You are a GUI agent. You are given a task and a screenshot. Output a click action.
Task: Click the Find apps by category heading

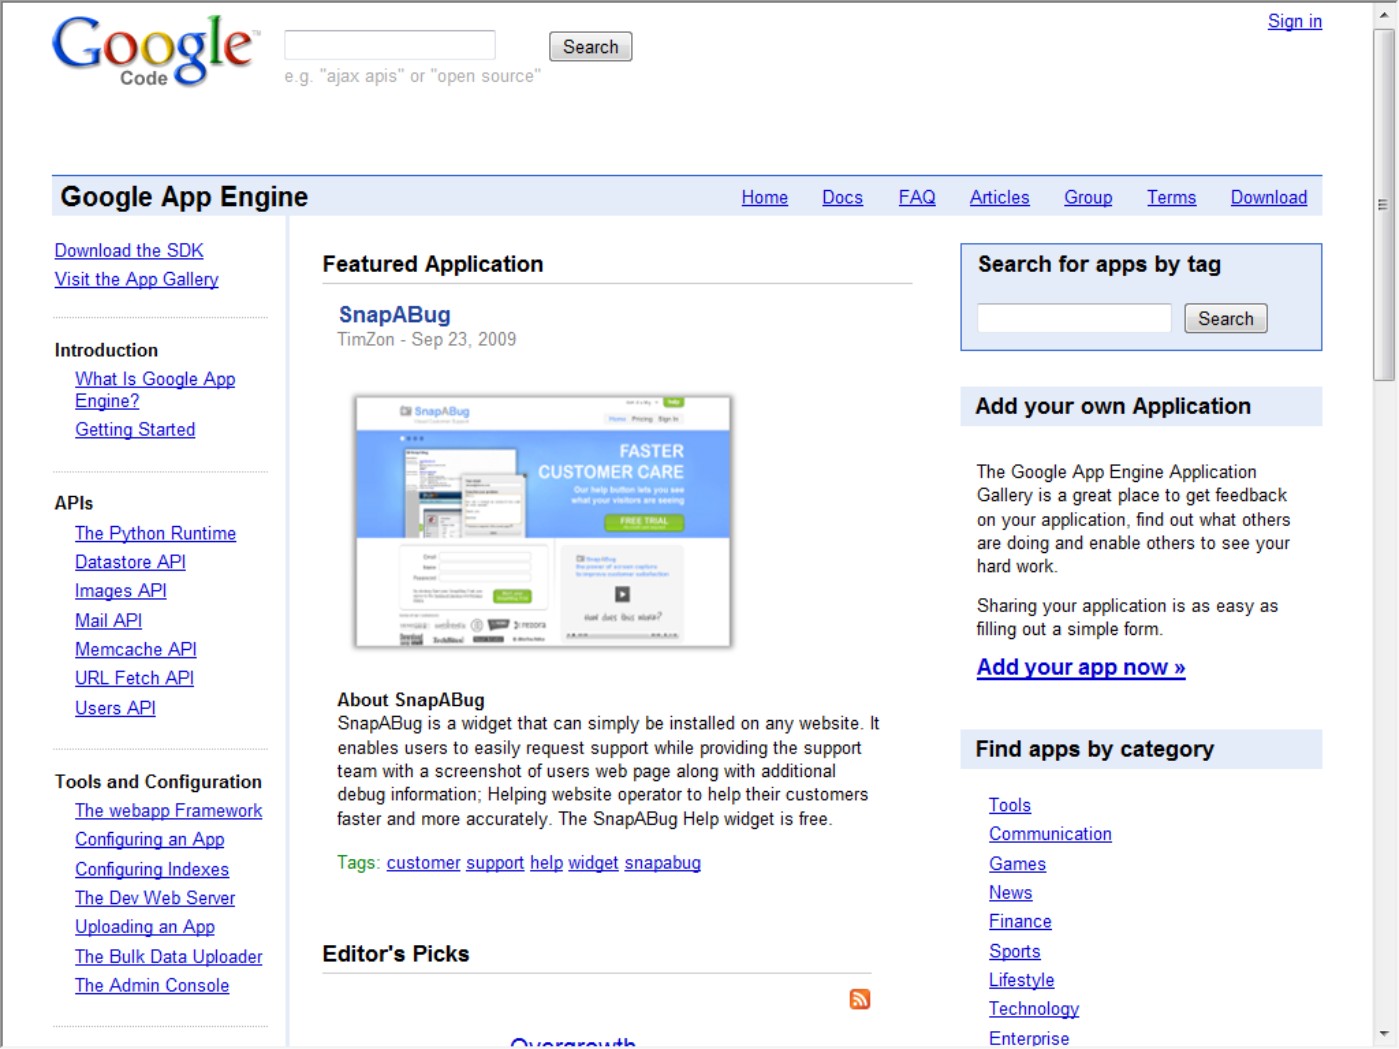pyautogui.click(x=1095, y=750)
